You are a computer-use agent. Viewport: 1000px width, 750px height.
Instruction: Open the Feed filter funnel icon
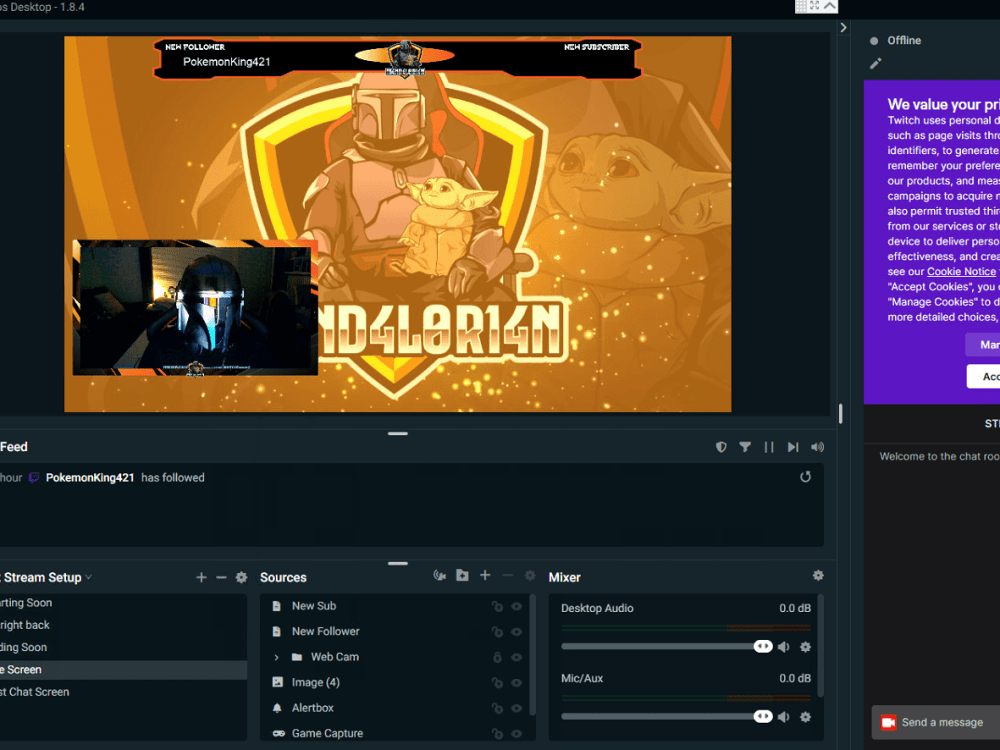[x=745, y=447]
